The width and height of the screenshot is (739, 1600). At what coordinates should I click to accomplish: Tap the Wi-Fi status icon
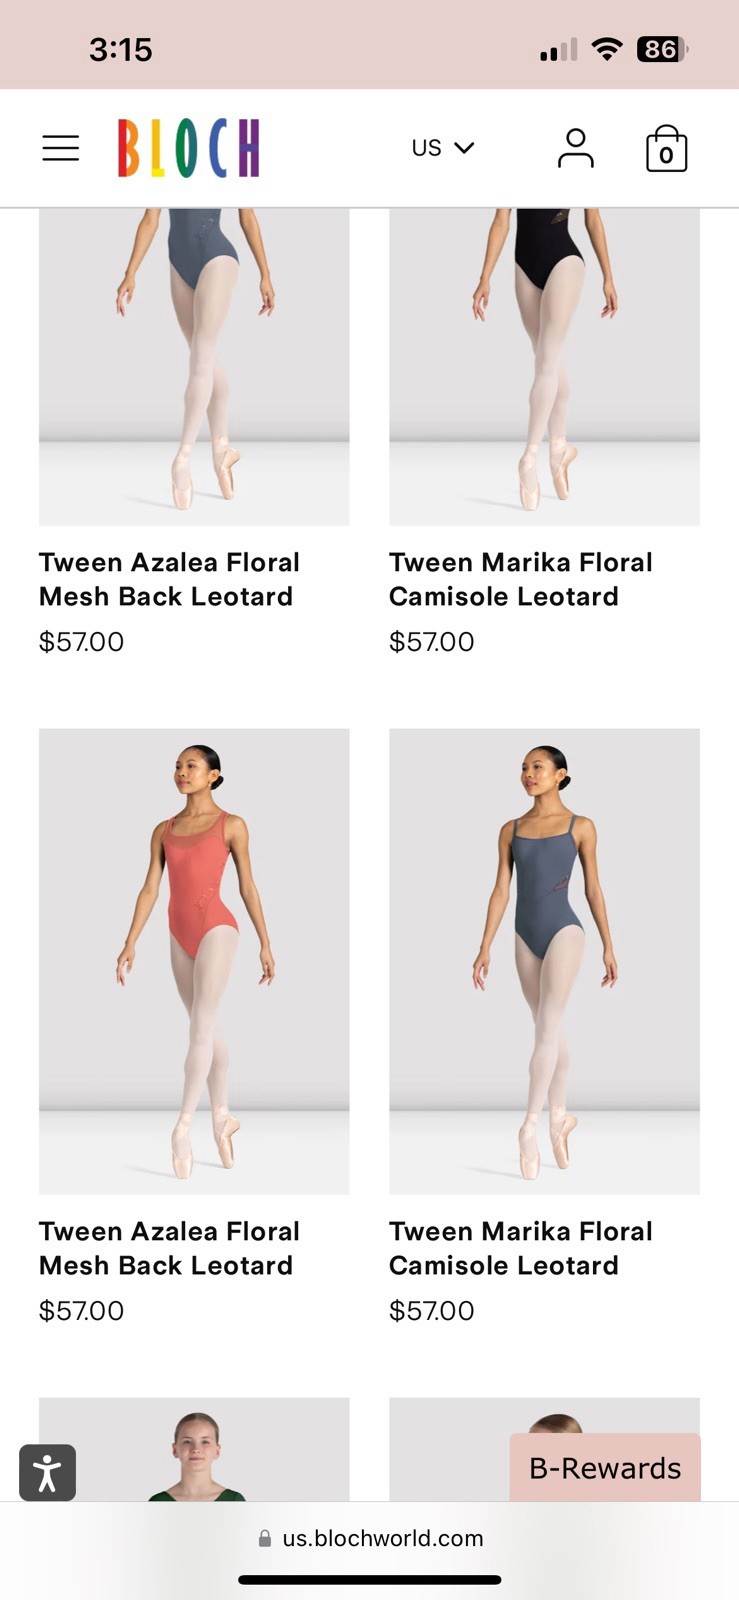(606, 48)
